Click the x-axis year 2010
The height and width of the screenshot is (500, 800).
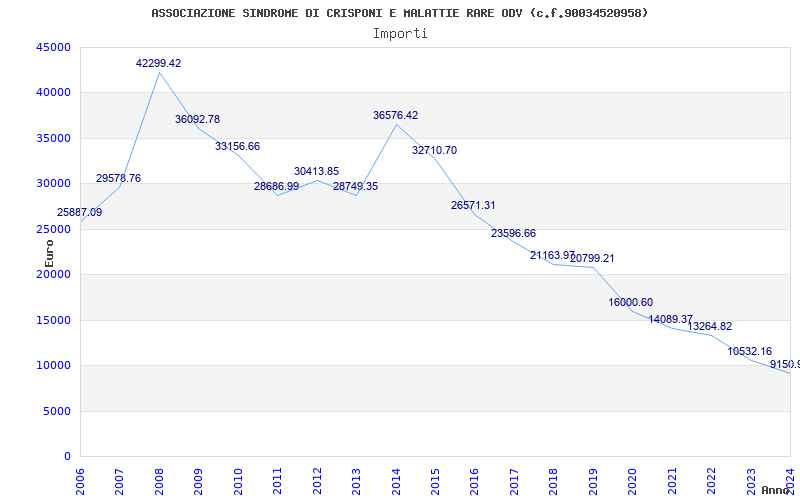(x=238, y=481)
